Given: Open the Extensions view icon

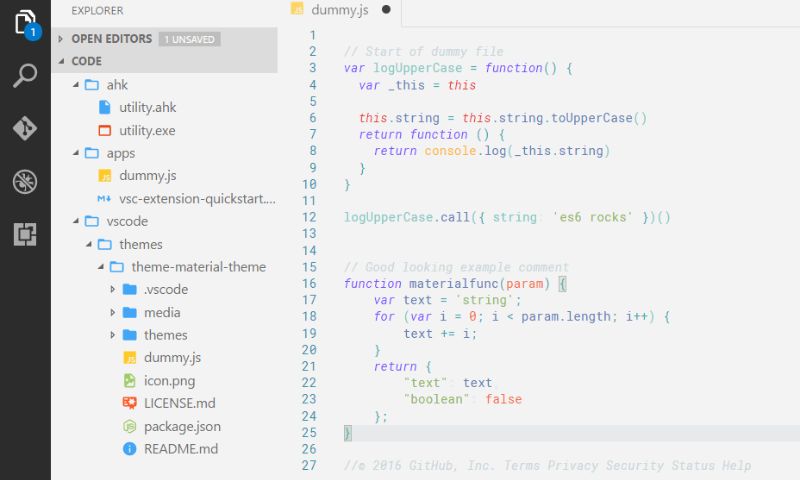Looking at the screenshot, I should [25, 235].
